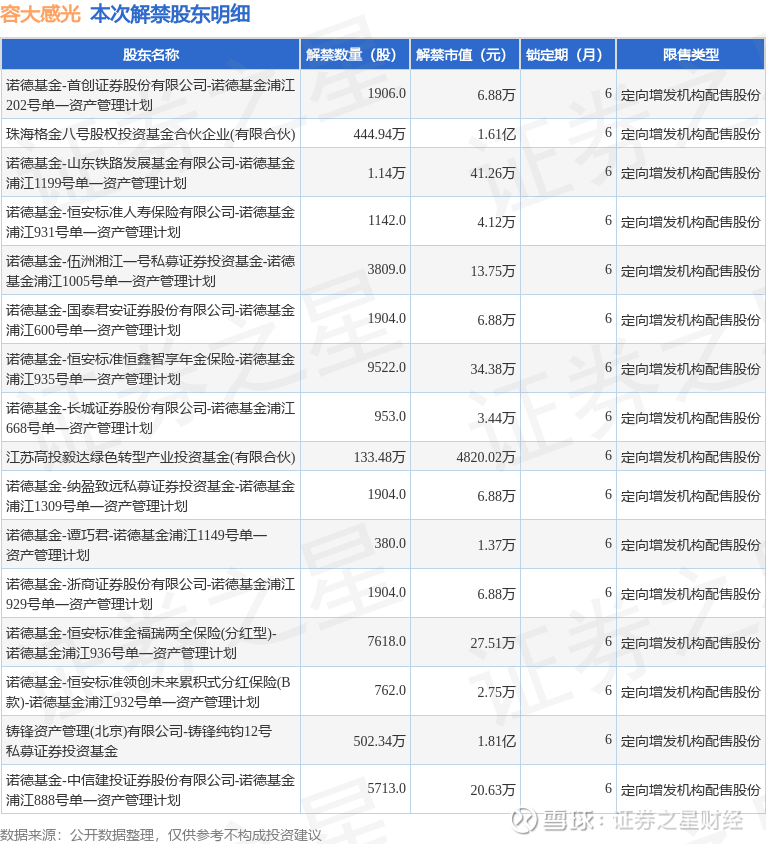Image resolution: width=766 pixels, height=844 pixels.
Task: Click the market value 13.75万
Action: point(493,271)
